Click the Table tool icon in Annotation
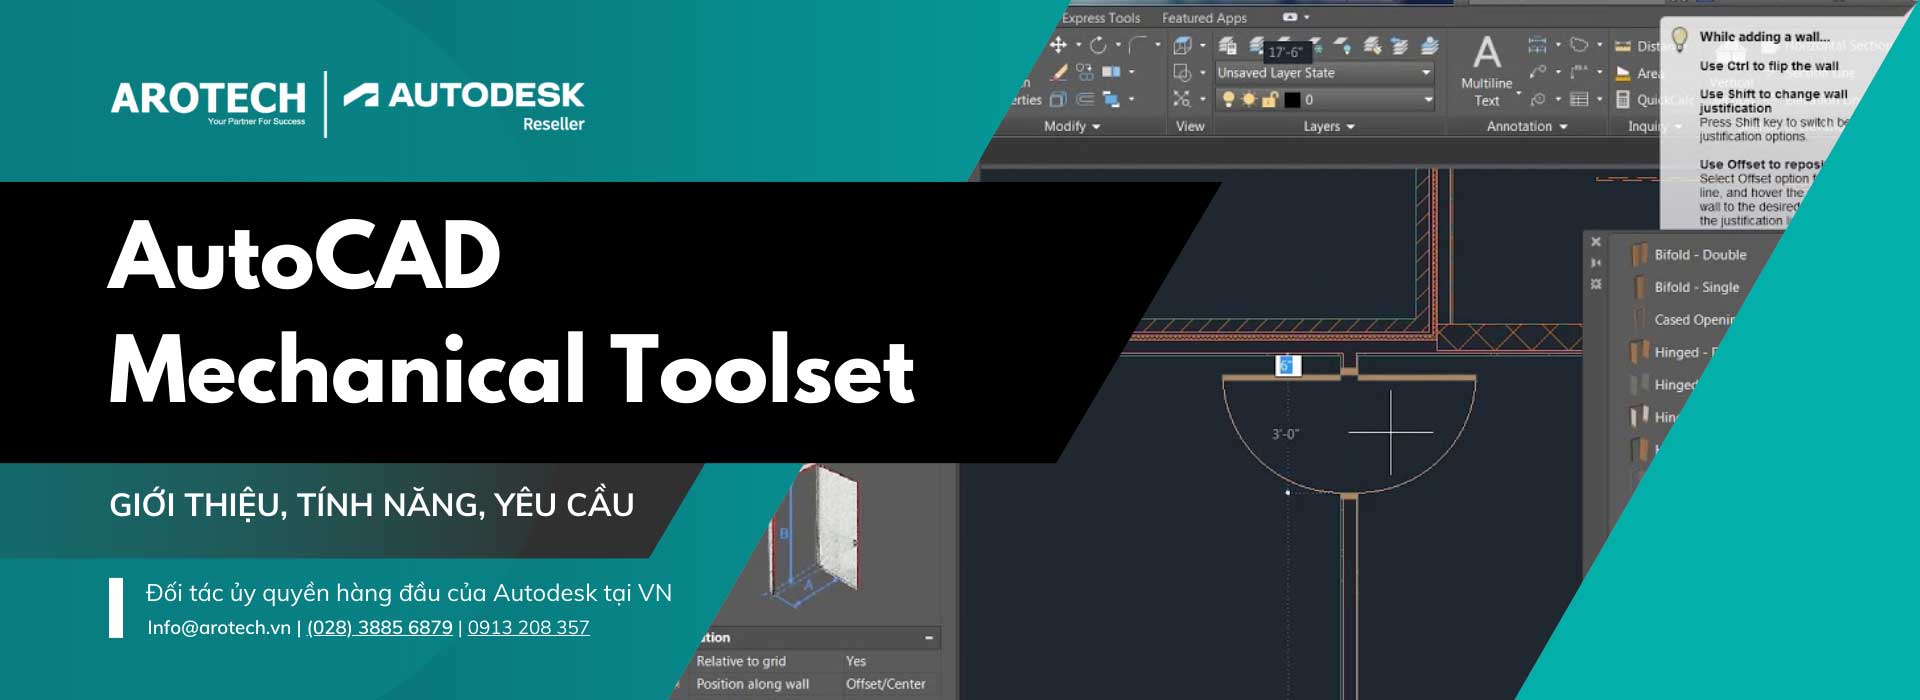Image resolution: width=1920 pixels, height=700 pixels. coord(1579,99)
